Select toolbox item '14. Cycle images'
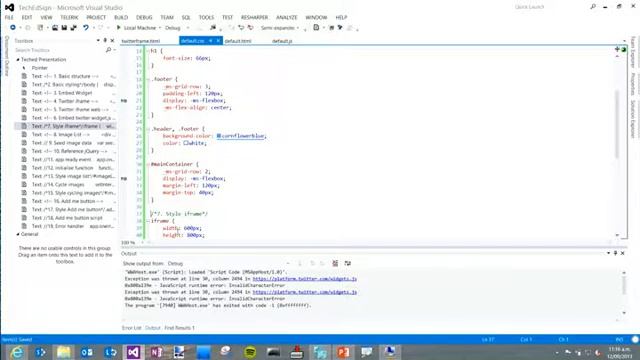 pos(65,184)
